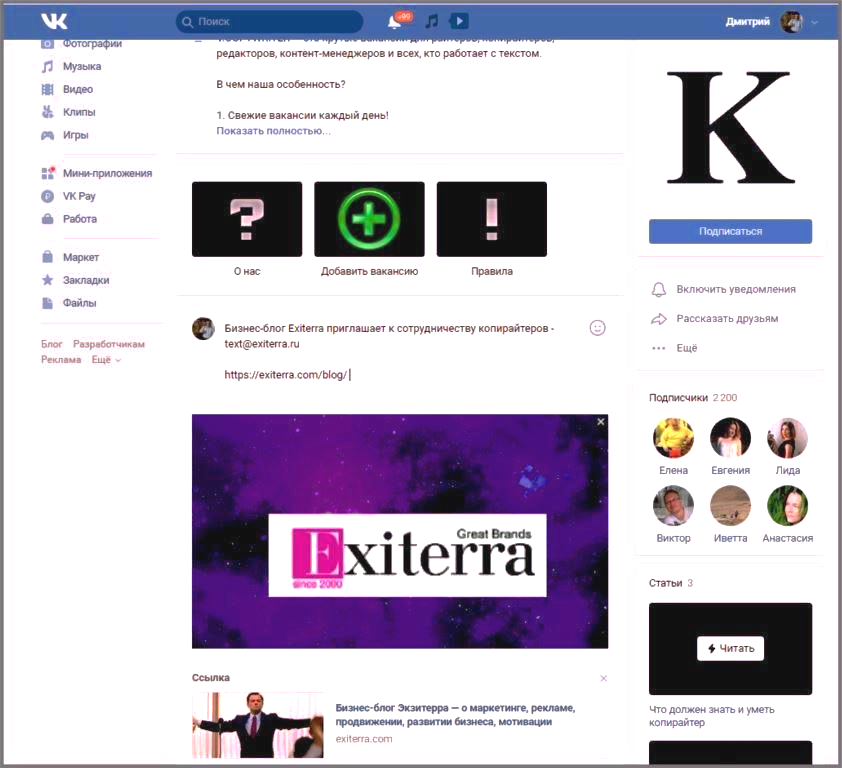
Task: Open the Дмитрий profile name
Action: pyautogui.click(x=747, y=21)
